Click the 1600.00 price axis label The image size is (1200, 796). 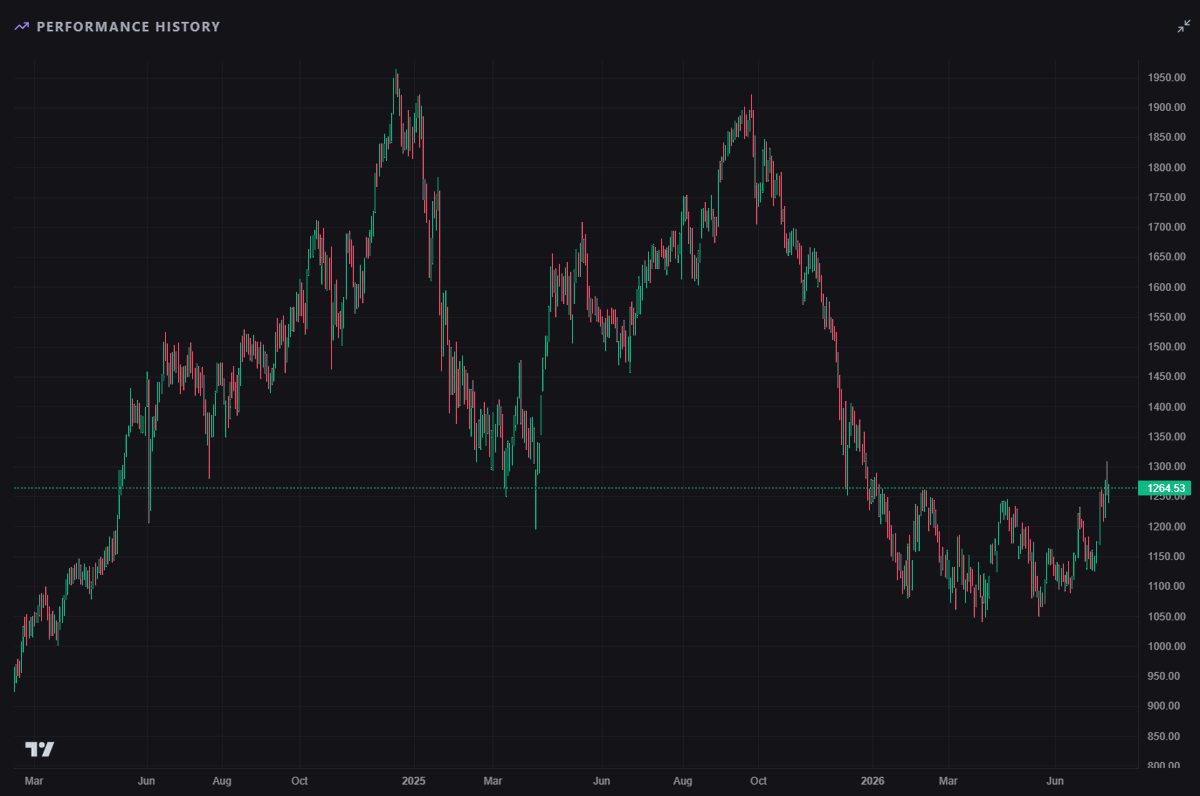1167,288
